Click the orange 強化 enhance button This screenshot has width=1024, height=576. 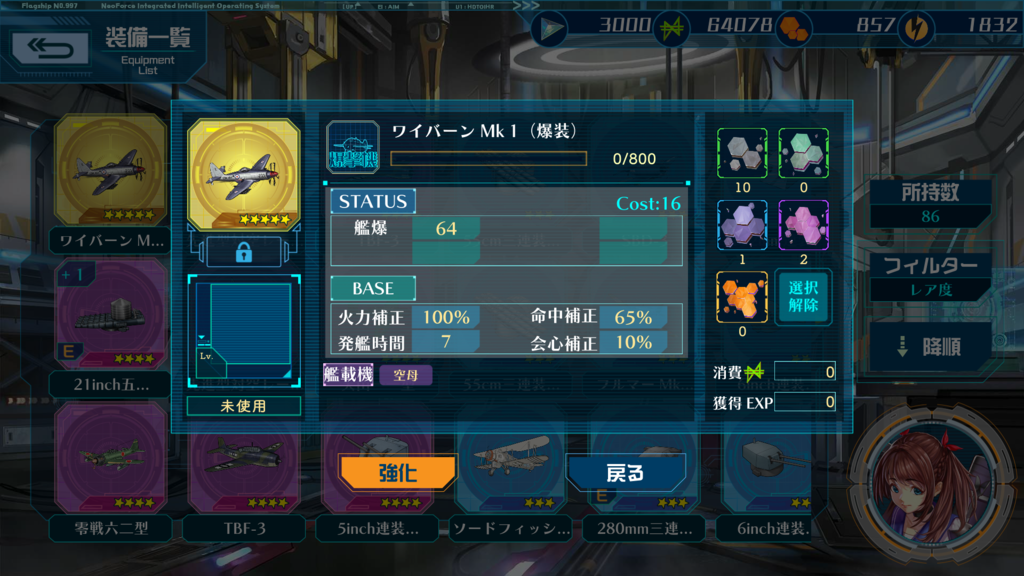pos(398,472)
